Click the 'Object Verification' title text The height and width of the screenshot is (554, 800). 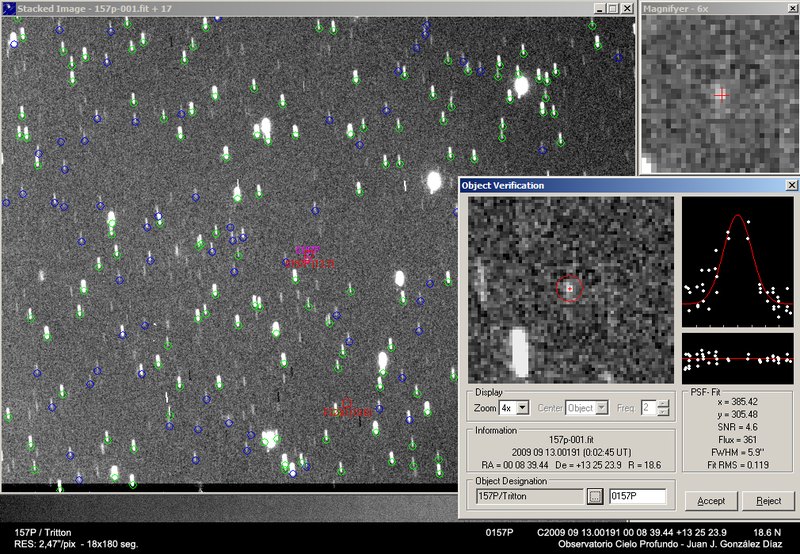pyautogui.click(x=503, y=186)
